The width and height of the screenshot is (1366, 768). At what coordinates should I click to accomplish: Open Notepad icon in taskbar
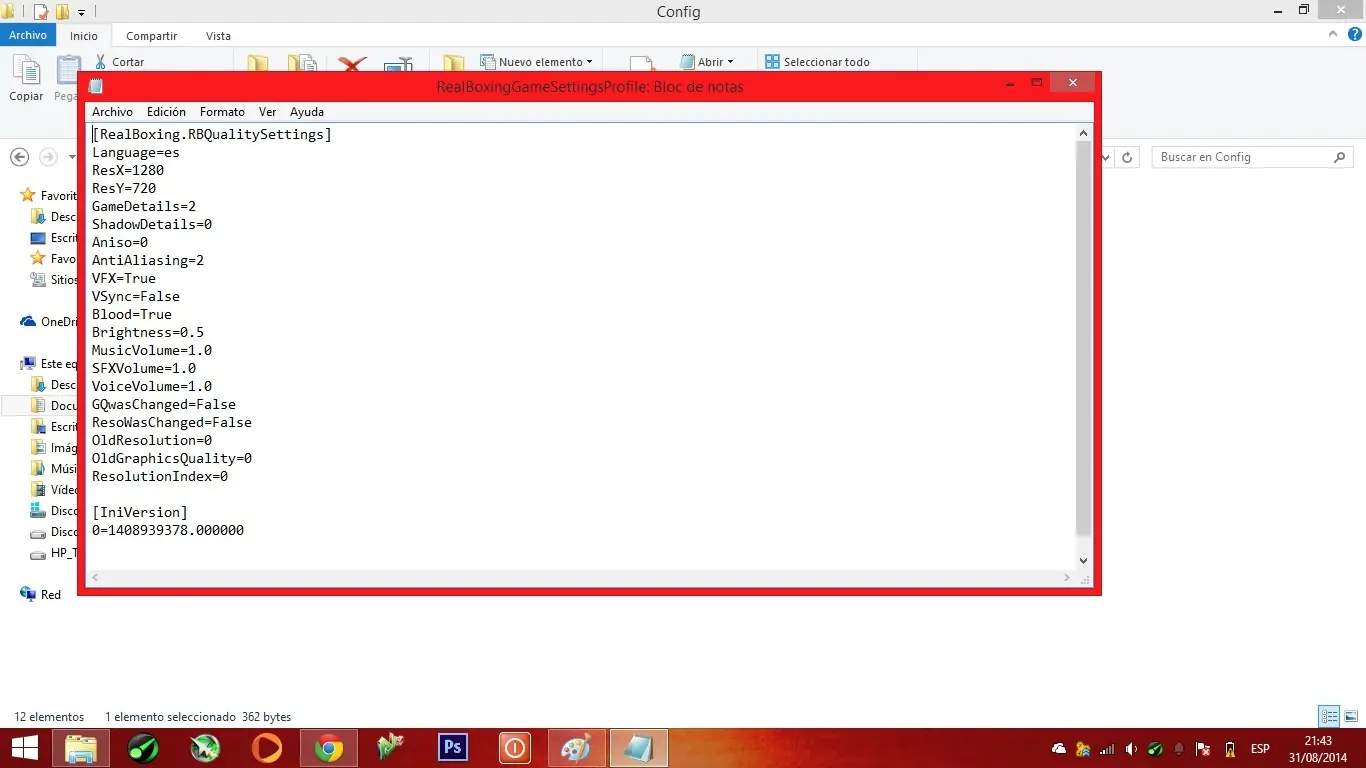(x=638, y=748)
